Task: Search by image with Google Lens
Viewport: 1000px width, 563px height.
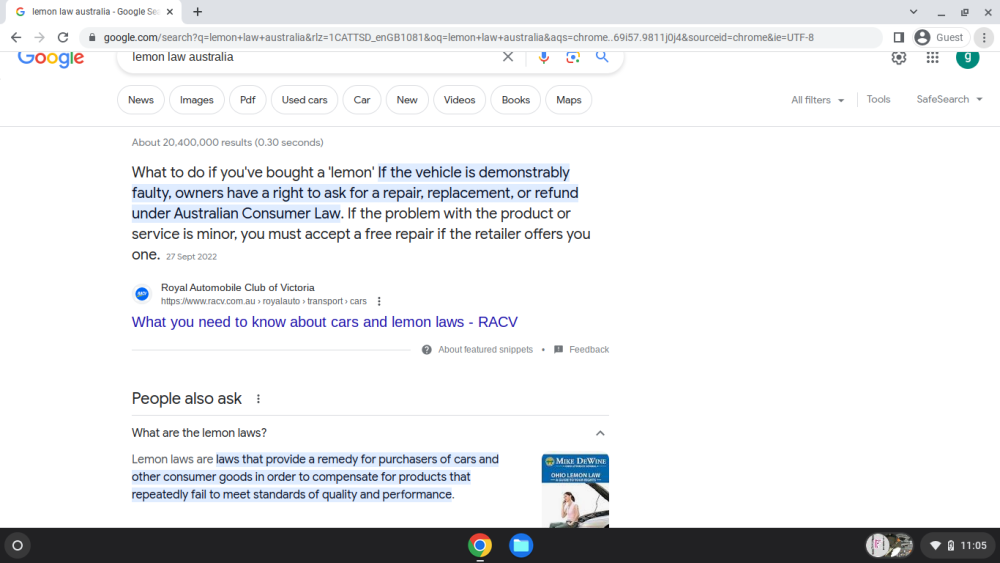Action: tap(573, 57)
